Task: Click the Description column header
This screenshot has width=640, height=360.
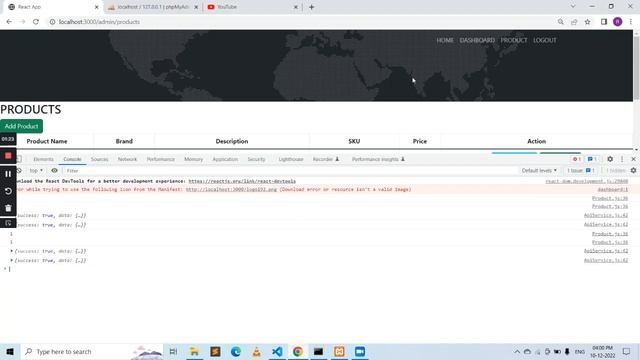Action: 232,141
